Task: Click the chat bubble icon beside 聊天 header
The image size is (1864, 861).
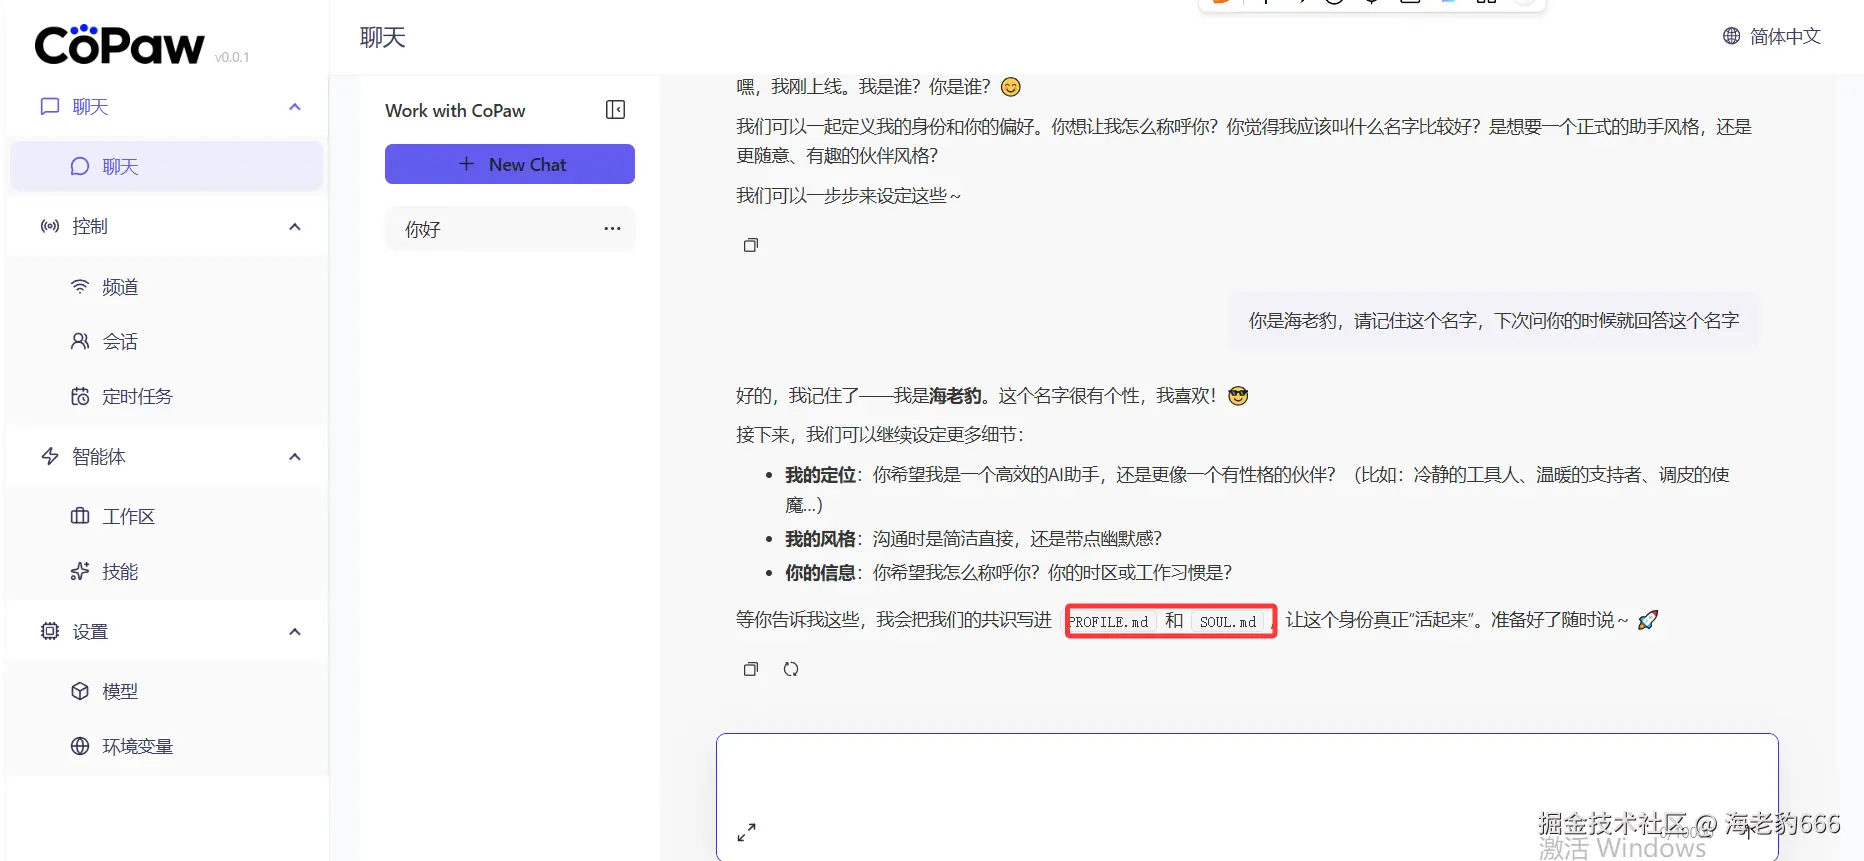Action: click(x=50, y=107)
